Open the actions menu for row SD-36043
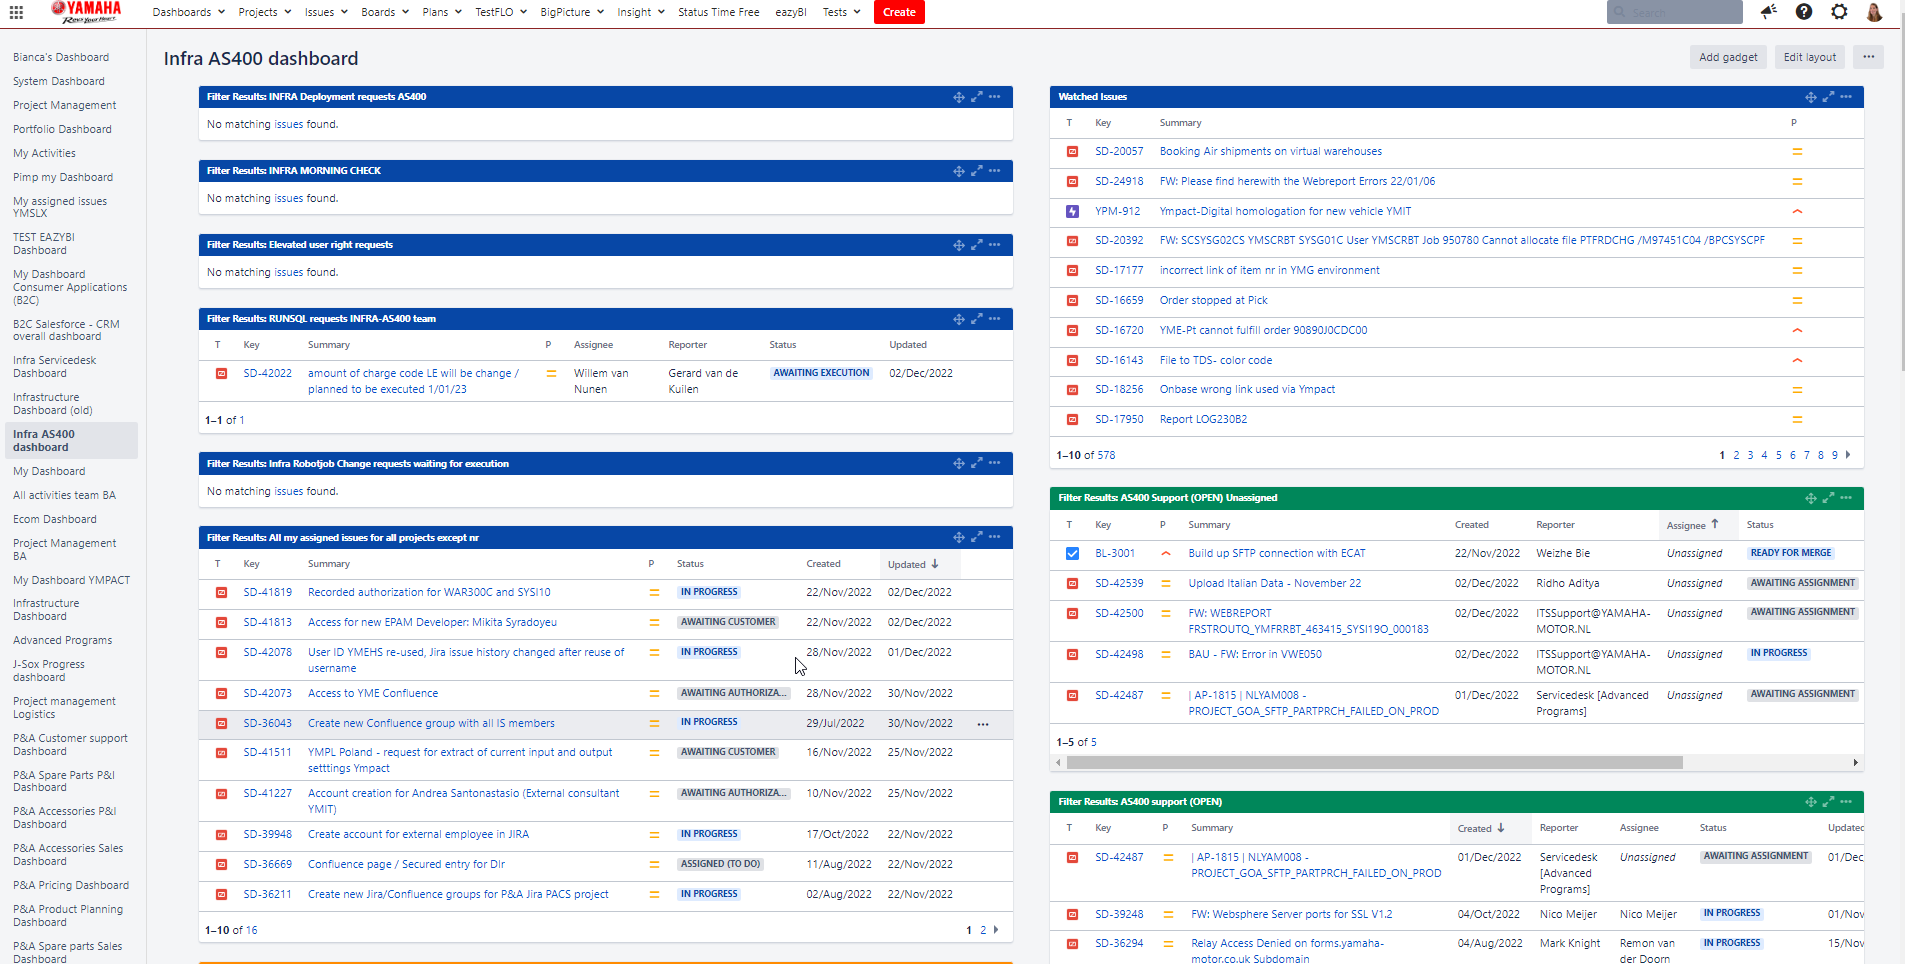The height and width of the screenshot is (964, 1905). coord(983,724)
